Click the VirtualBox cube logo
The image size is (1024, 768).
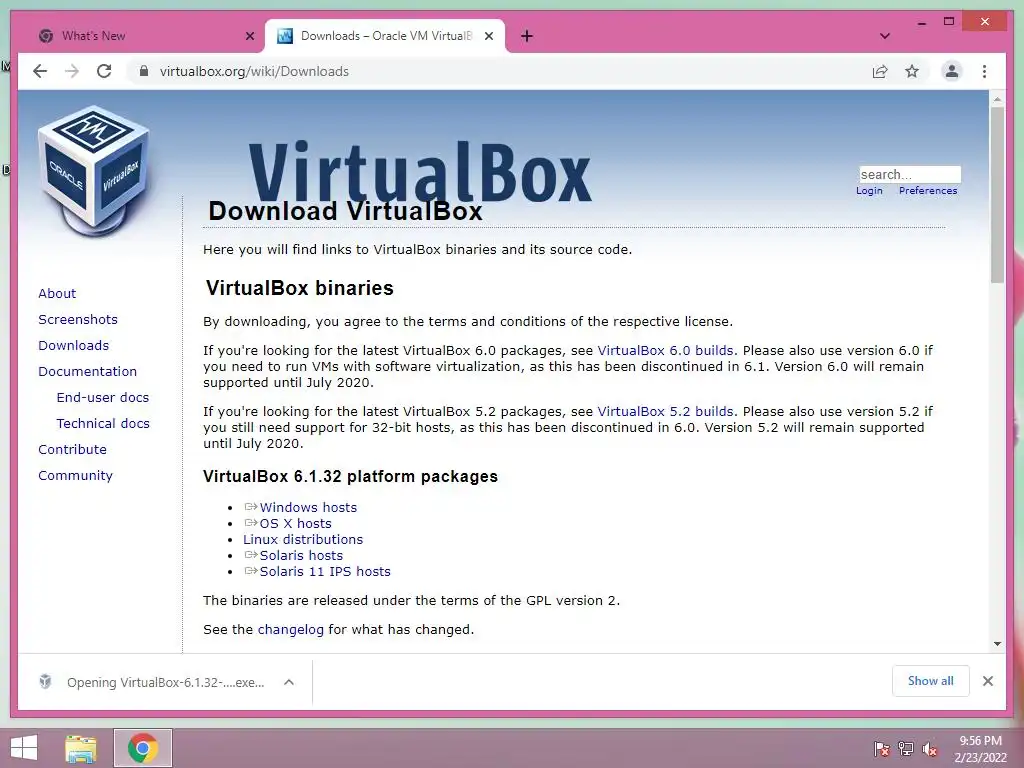pos(94,171)
